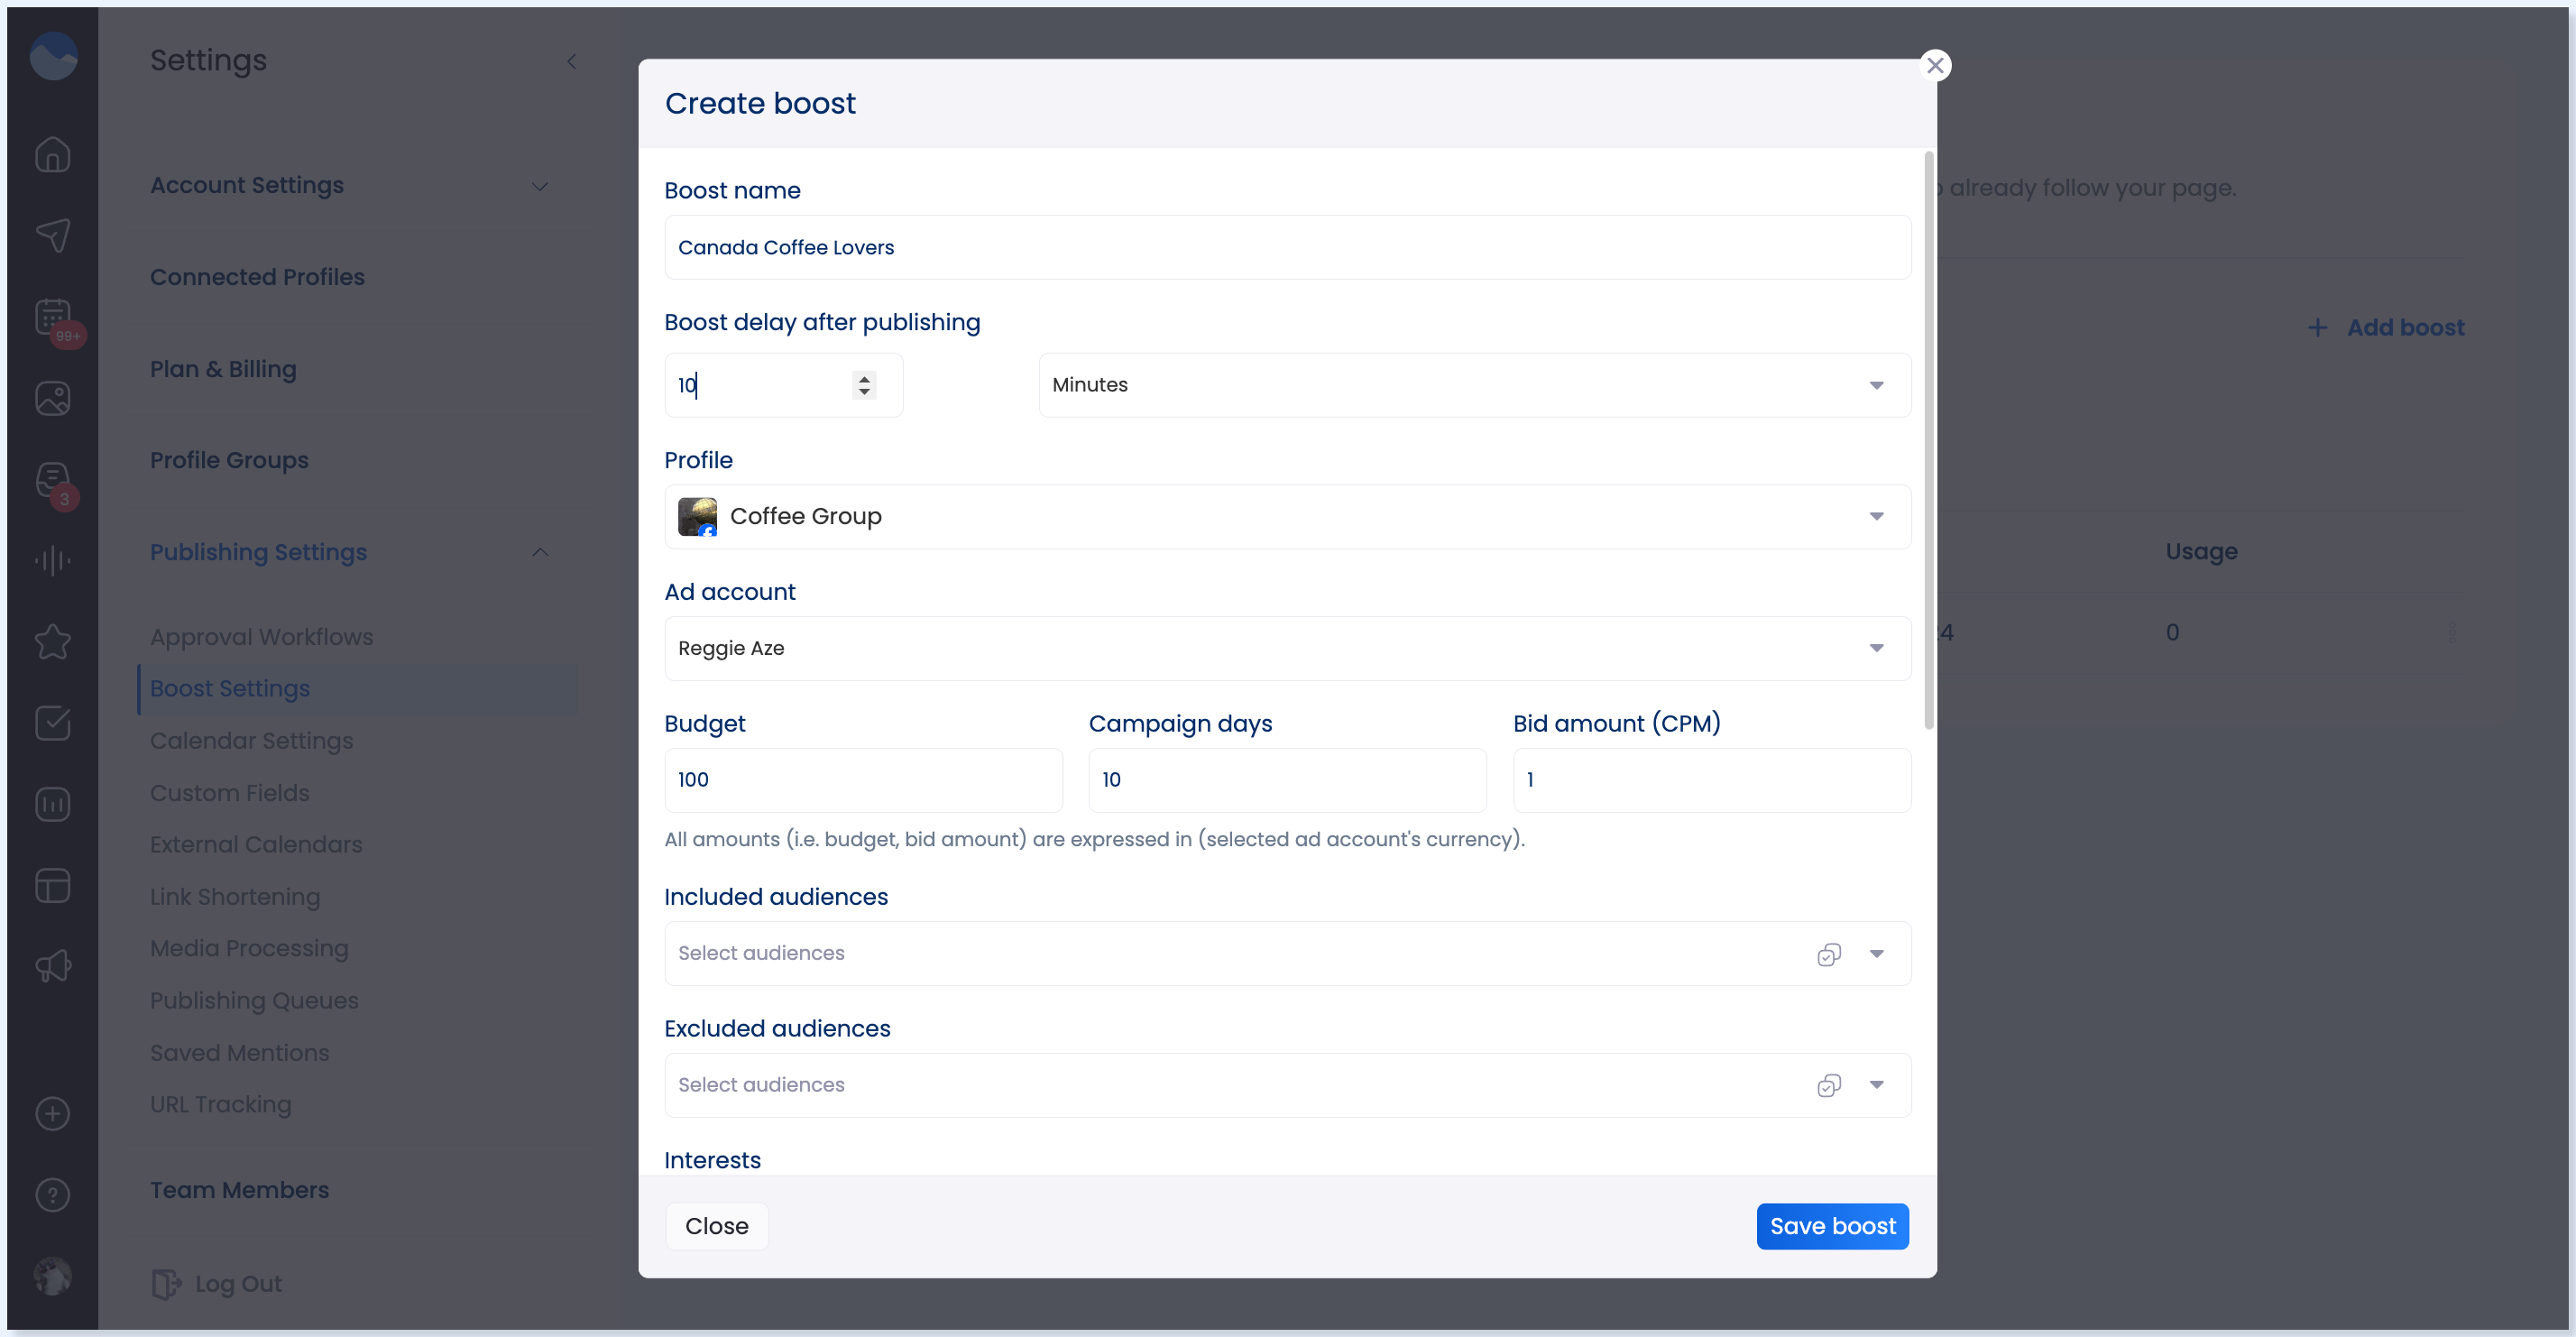
Task: Open the tasks checkmark icon
Action: coord(53,723)
